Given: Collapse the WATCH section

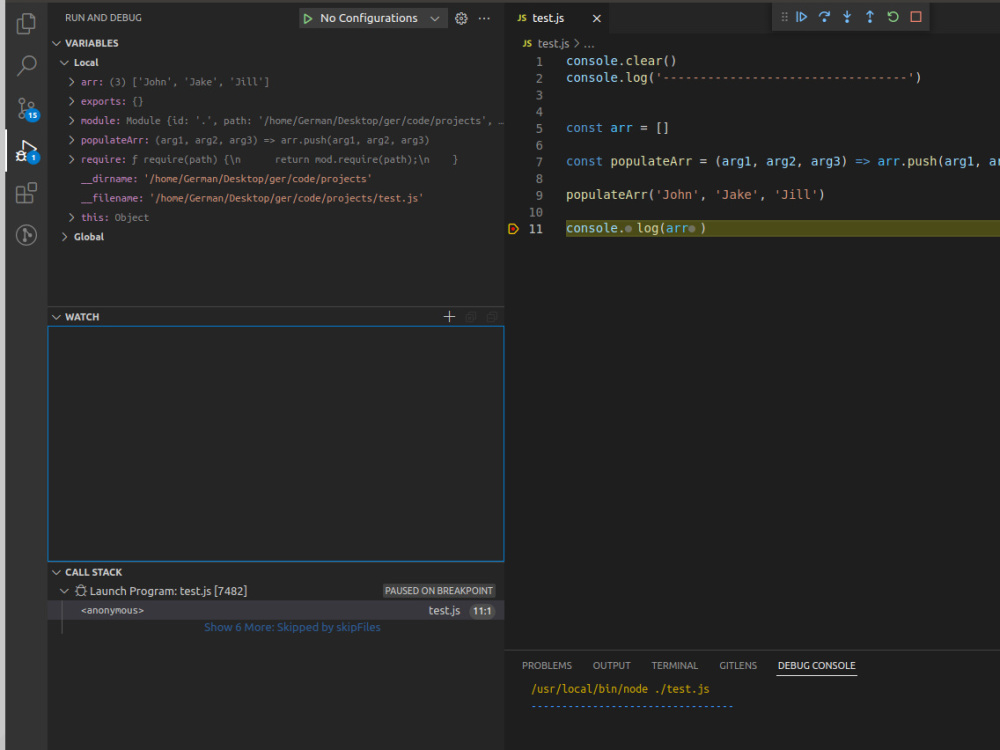Looking at the screenshot, I should click(x=57, y=317).
